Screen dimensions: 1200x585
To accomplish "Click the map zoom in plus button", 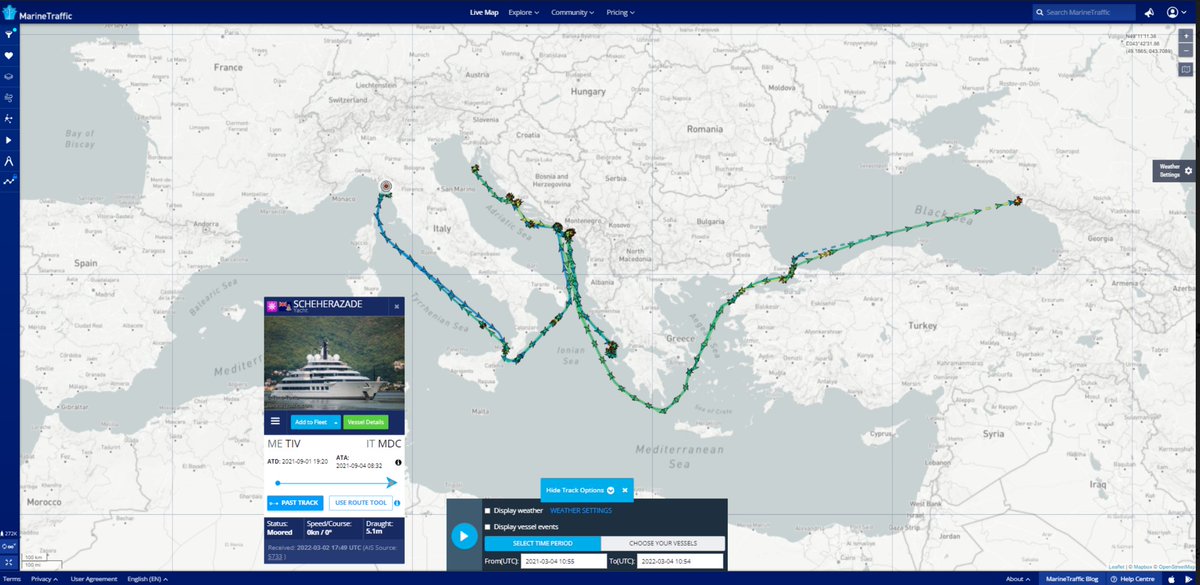I will (1186, 36).
